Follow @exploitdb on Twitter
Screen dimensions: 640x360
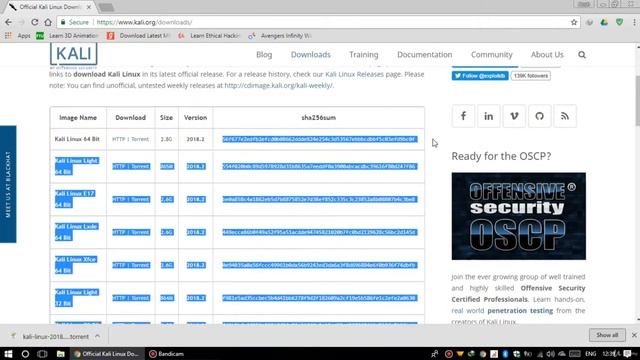[x=480, y=76]
